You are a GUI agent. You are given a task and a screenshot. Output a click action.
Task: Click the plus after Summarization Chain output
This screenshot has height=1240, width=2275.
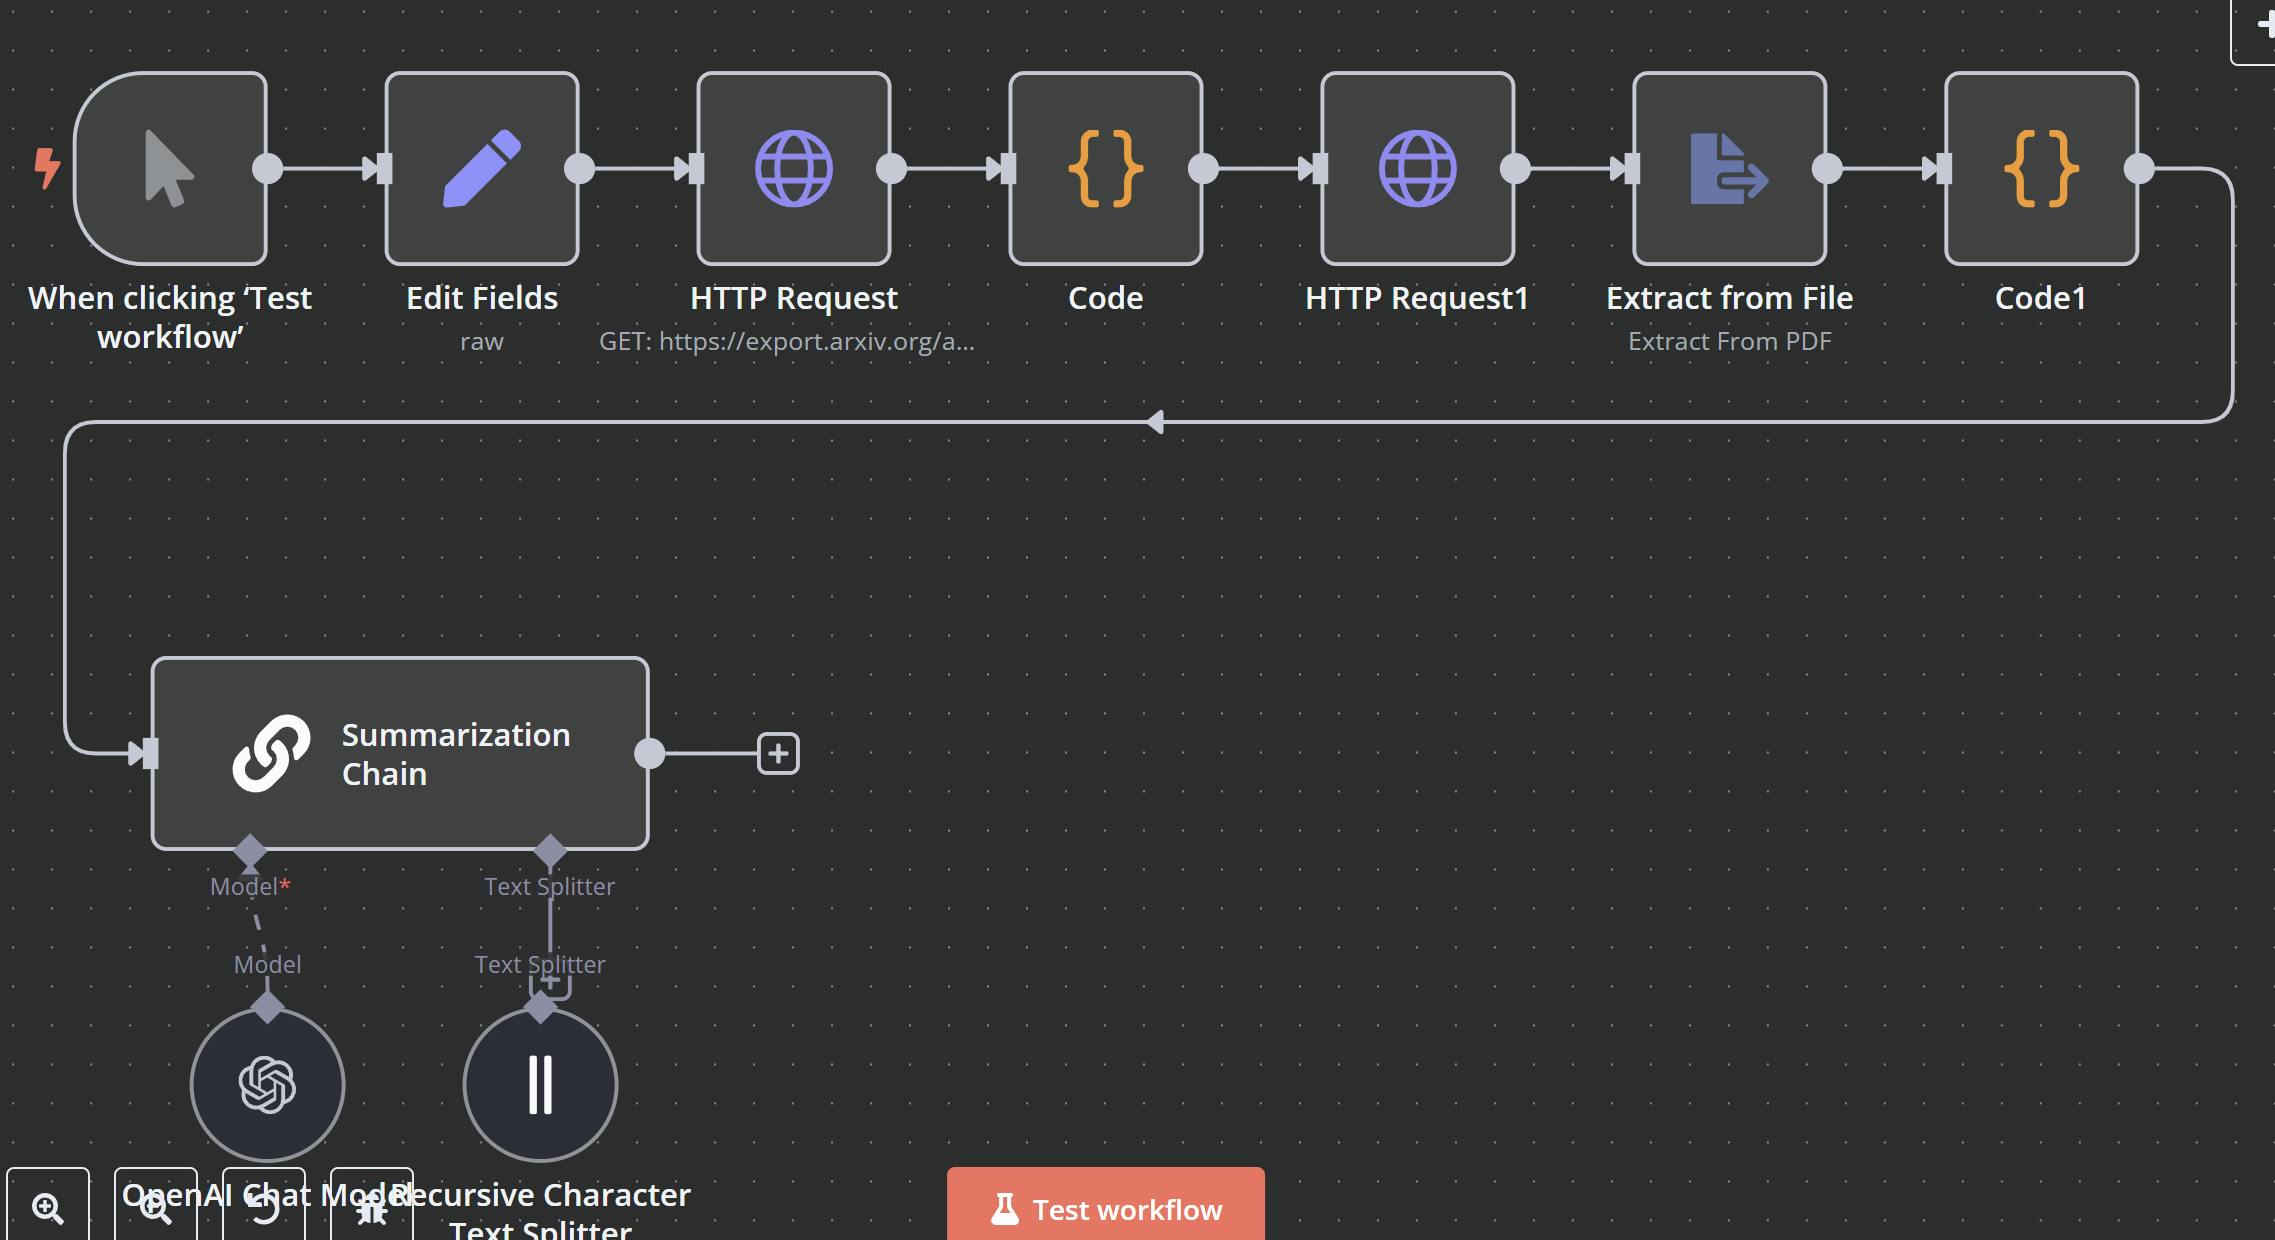click(x=778, y=753)
